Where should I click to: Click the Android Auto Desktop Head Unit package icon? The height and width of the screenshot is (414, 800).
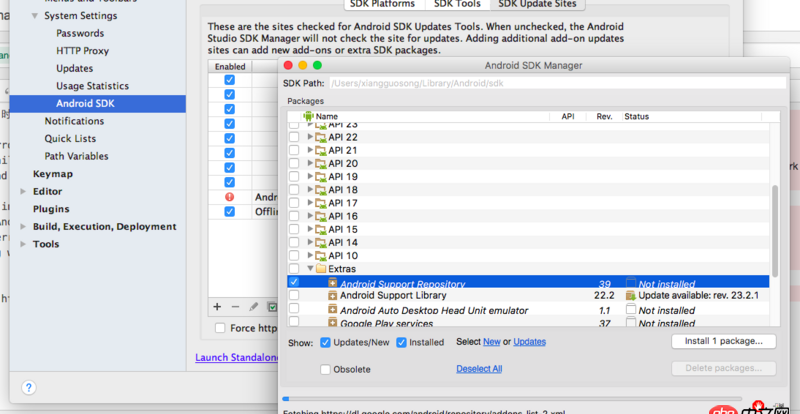click(333, 310)
